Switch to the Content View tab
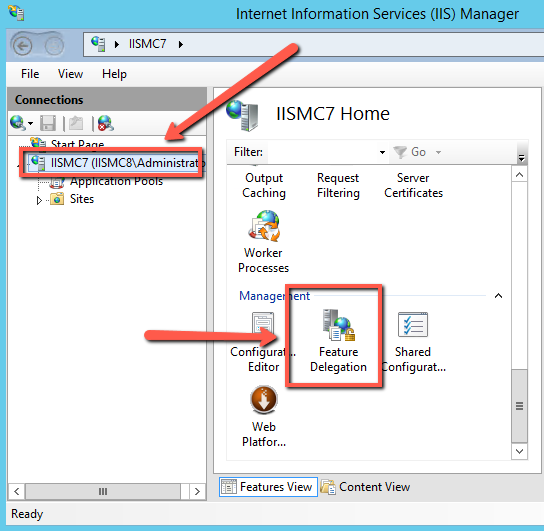The image size is (544, 531). [365, 487]
